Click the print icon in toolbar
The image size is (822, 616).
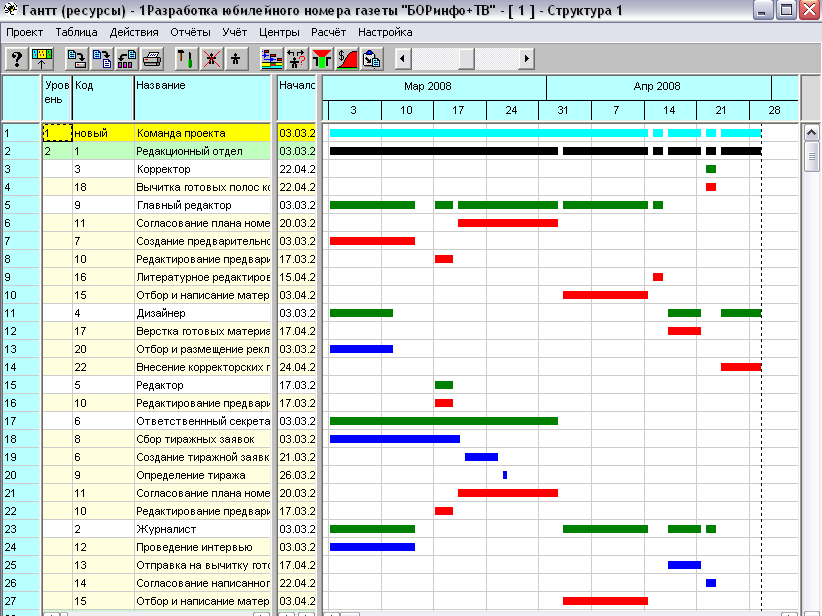pos(152,59)
